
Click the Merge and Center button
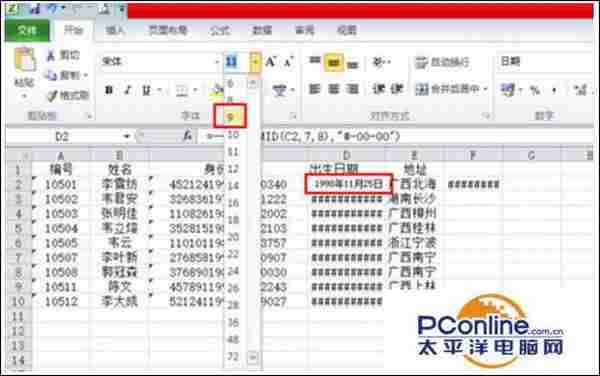click(x=447, y=89)
